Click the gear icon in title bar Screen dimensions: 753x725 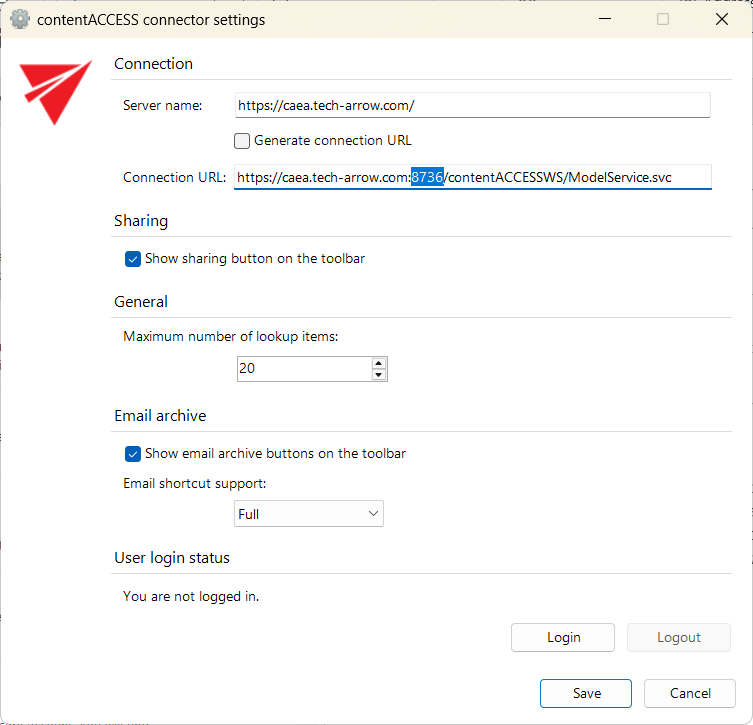click(x=20, y=19)
